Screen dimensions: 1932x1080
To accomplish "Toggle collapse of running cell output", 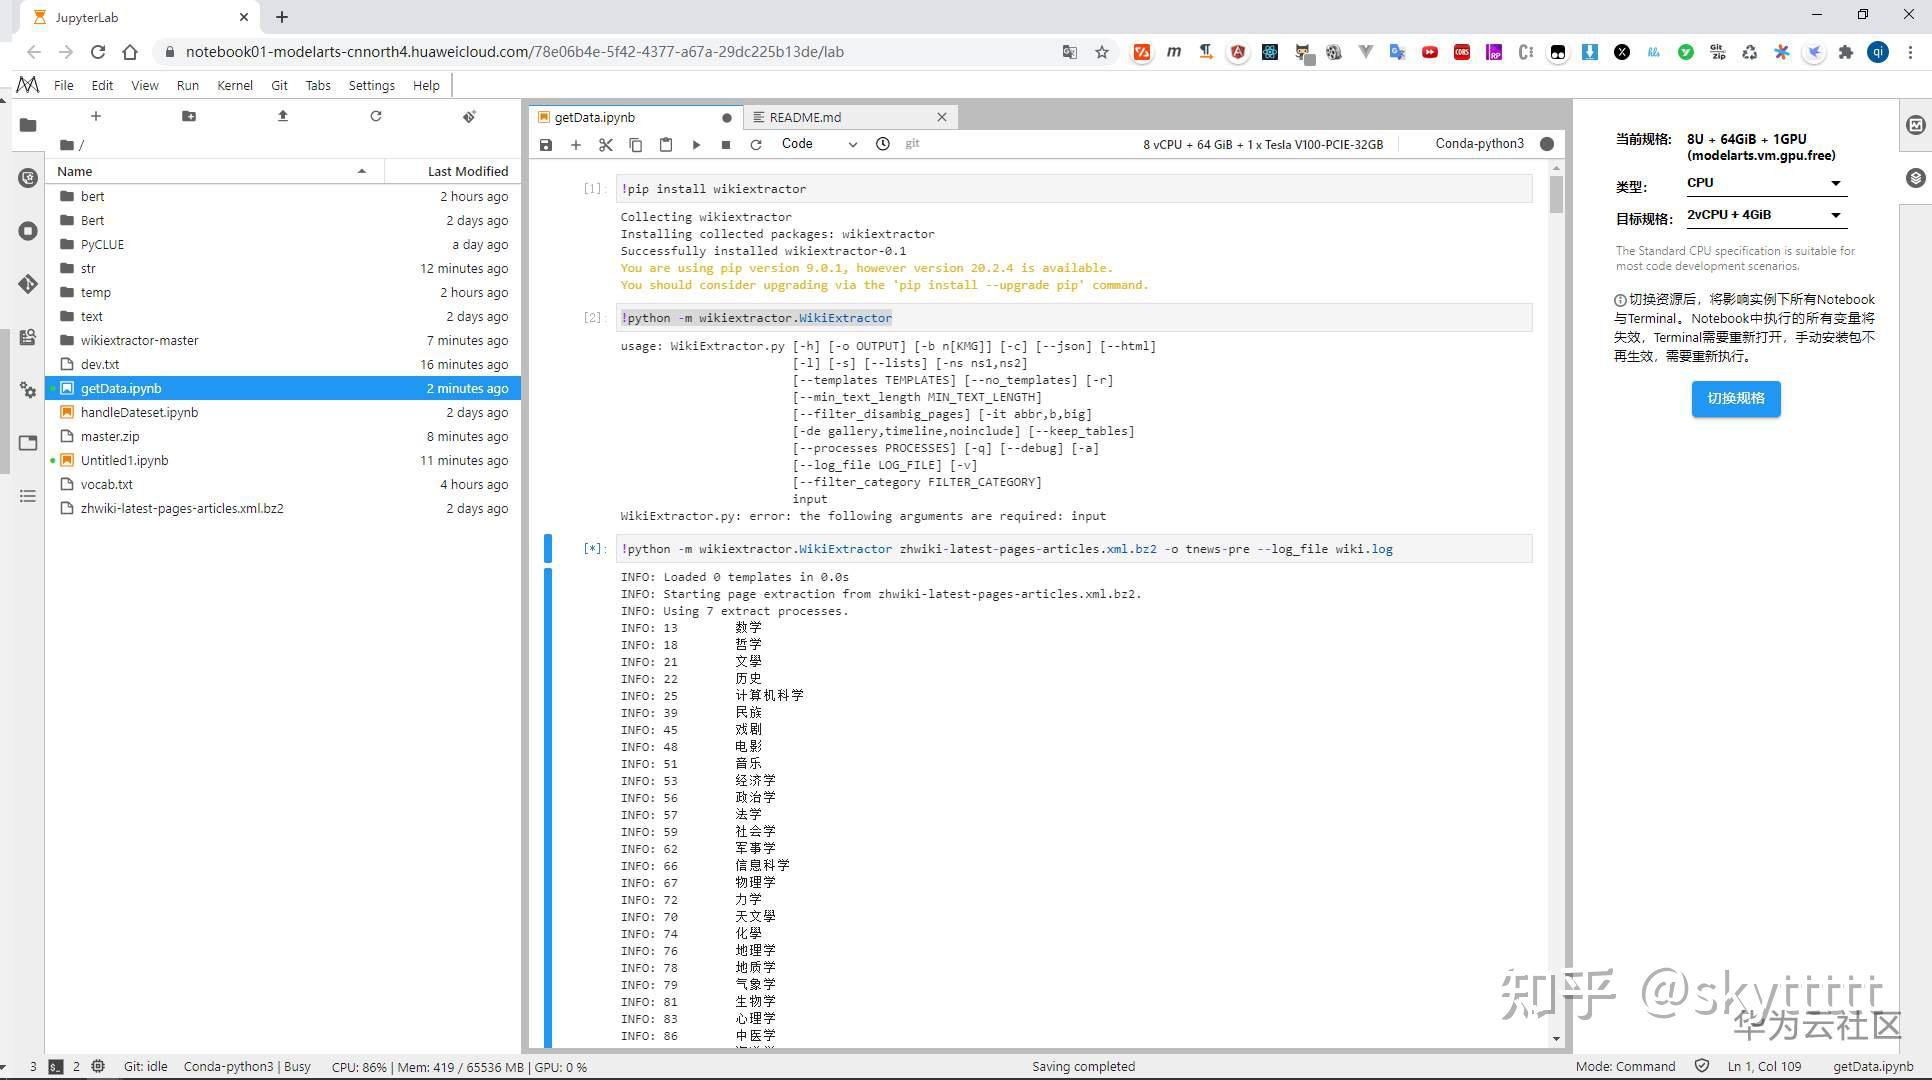I will coord(548,800).
